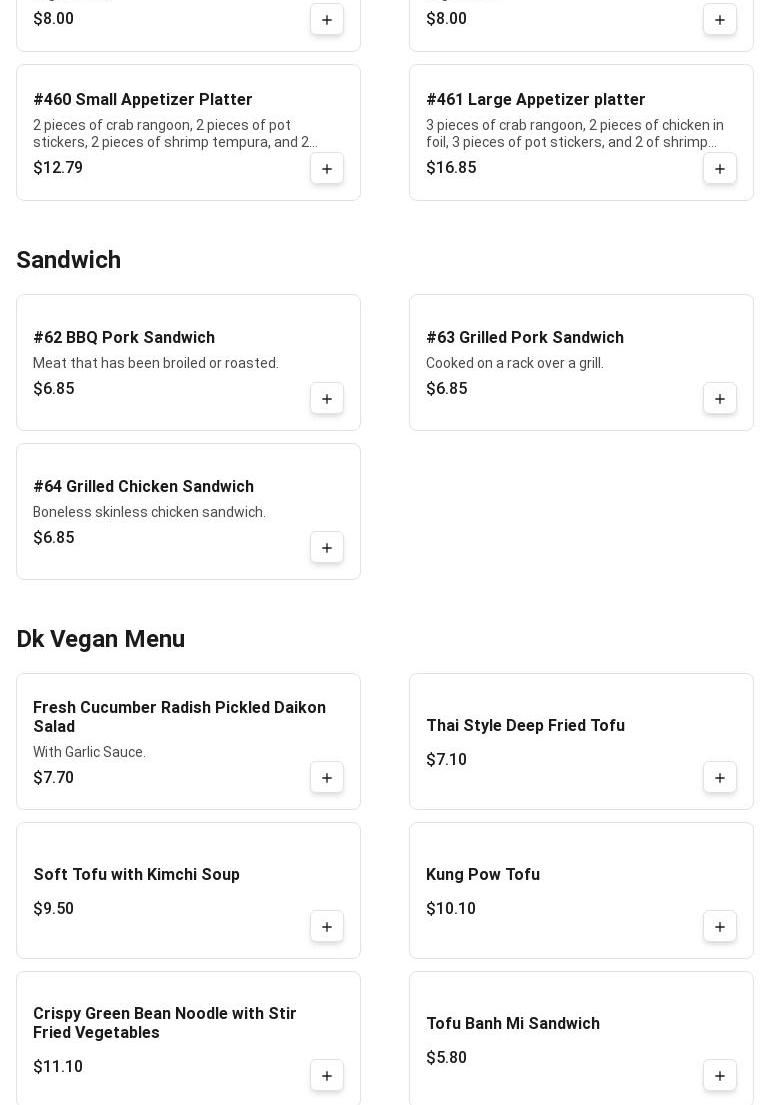Click the Sandwich section heading
This screenshot has height=1105, width=770.
point(68,260)
